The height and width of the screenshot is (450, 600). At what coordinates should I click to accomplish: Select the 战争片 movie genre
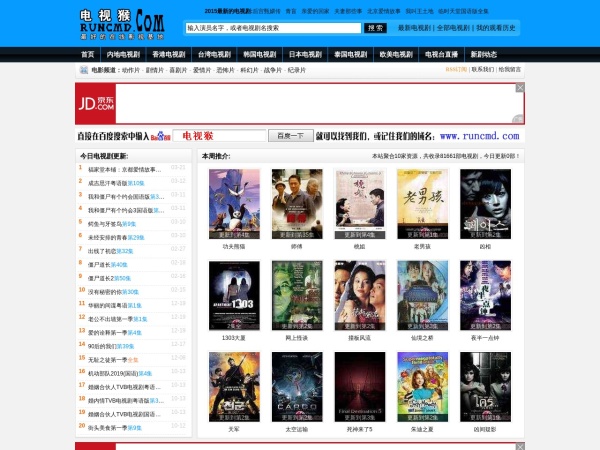[273, 70]
